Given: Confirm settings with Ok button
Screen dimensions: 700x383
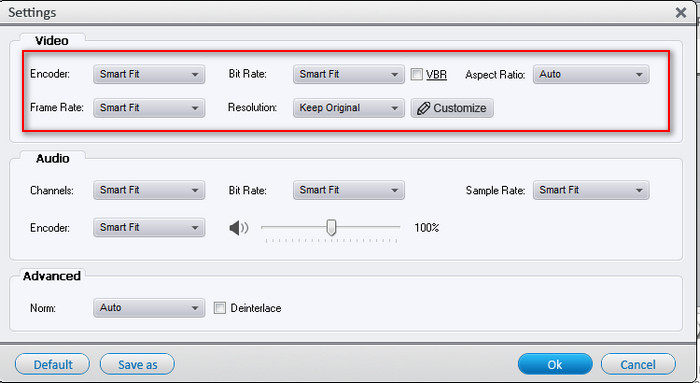Looking at the screenshot, I should pos(555,364).
